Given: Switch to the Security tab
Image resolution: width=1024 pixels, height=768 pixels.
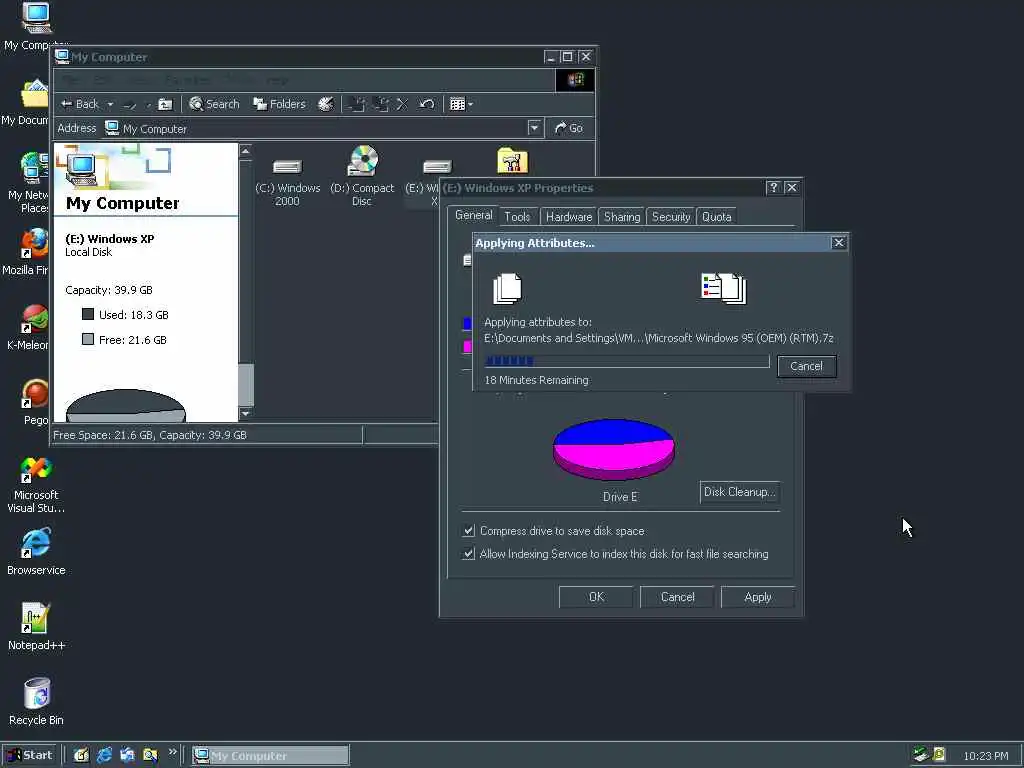Looking at the screenshot, I should coord(671,217).
